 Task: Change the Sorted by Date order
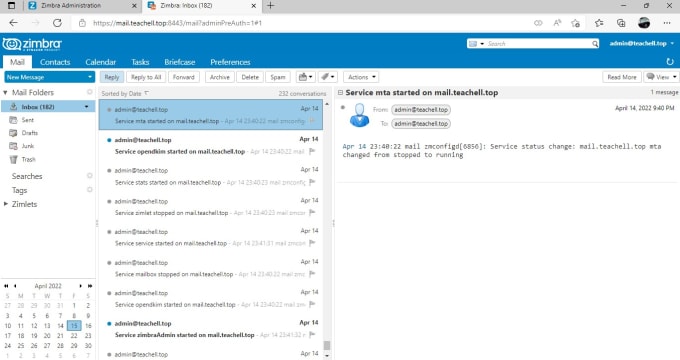pyautogui.click(x=125, y=93)
